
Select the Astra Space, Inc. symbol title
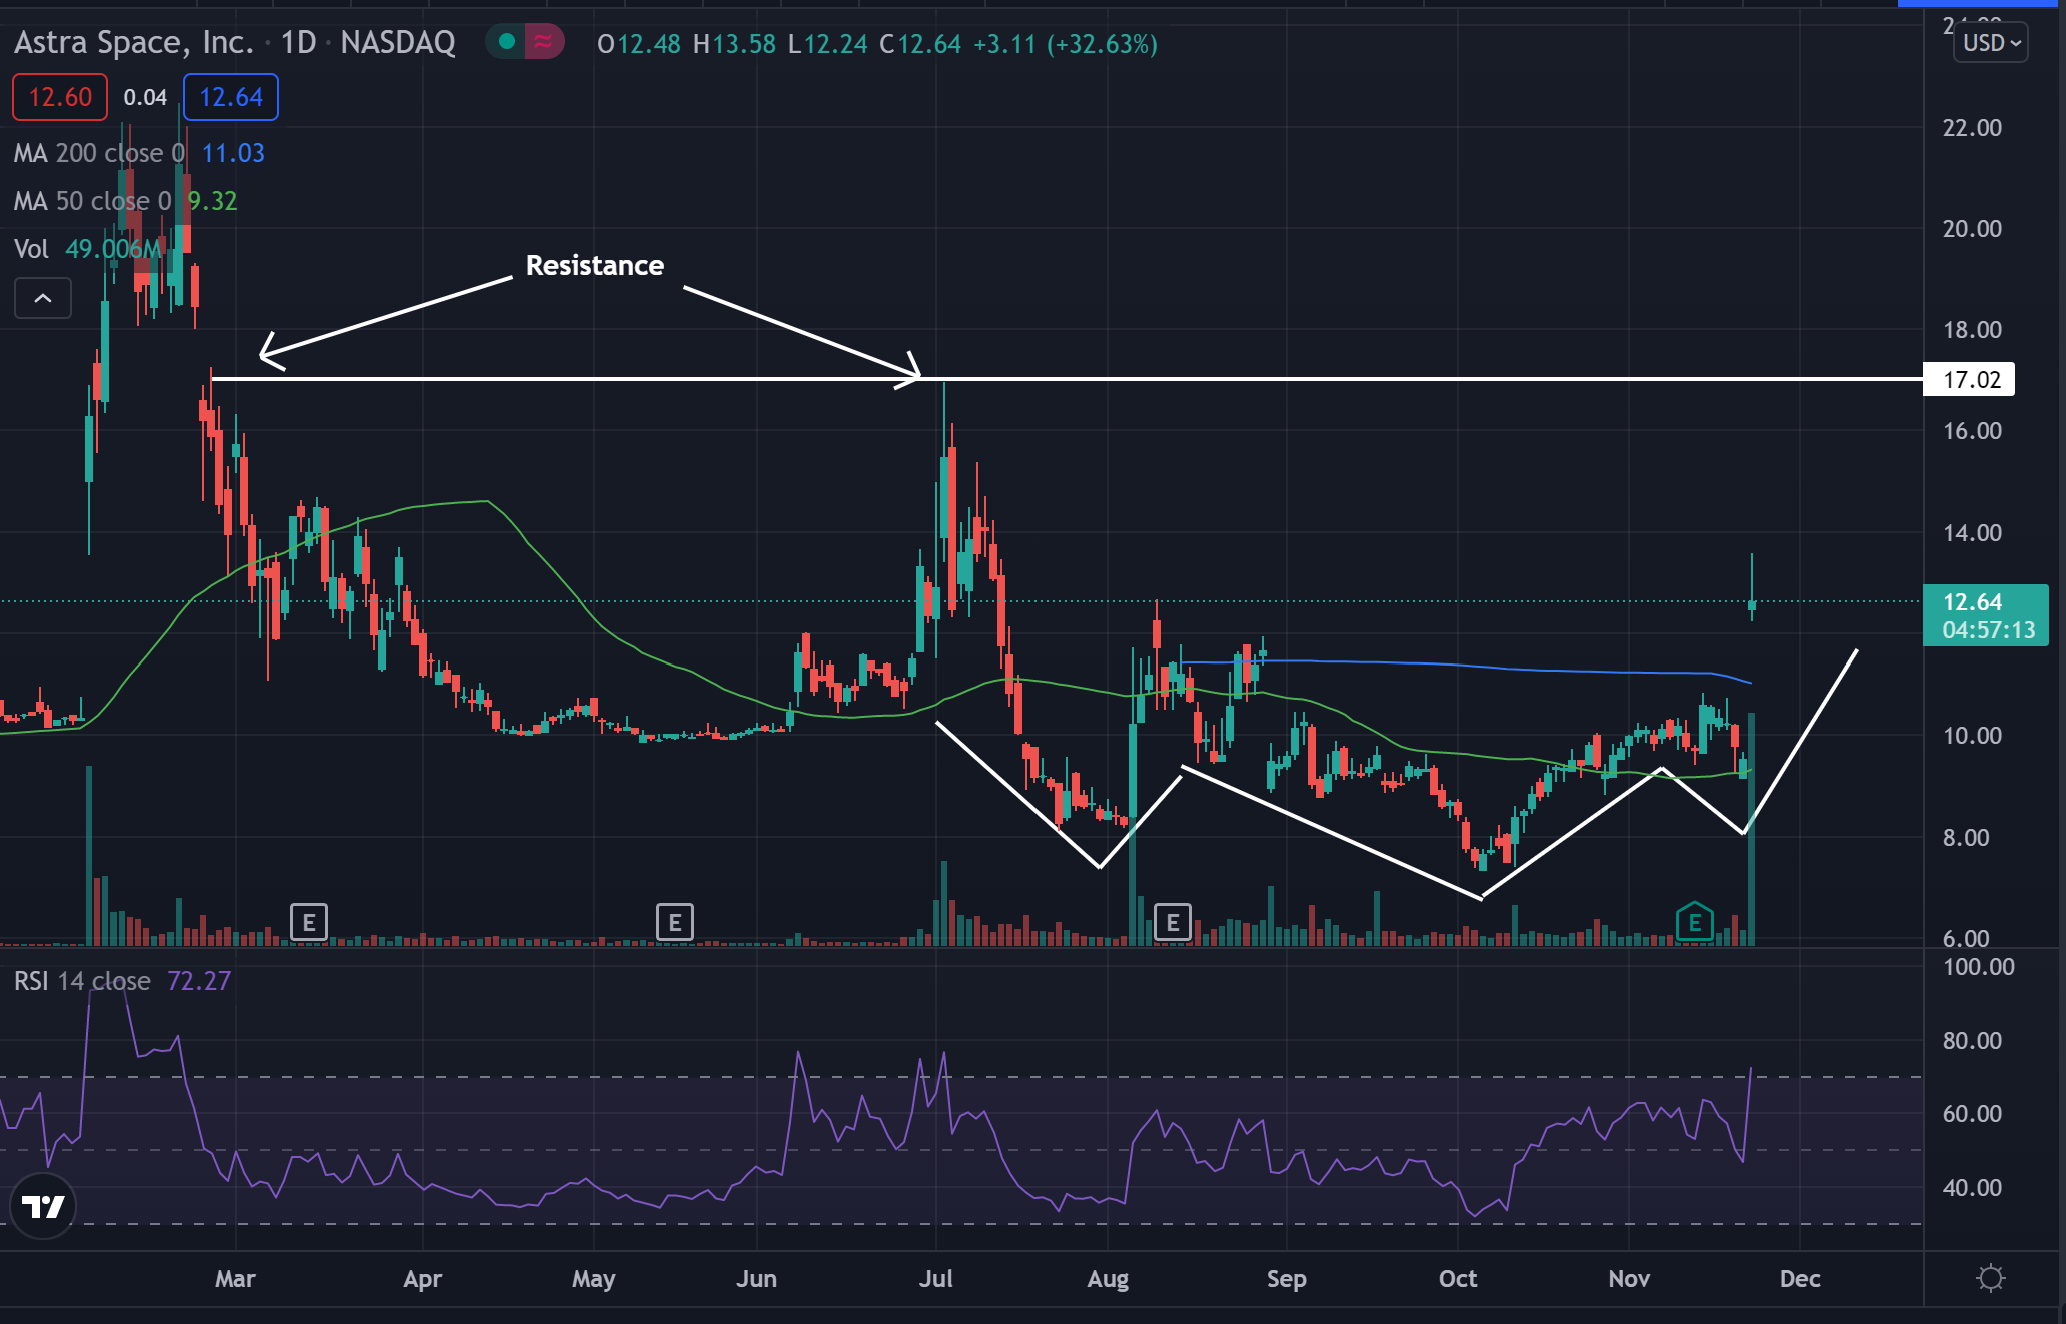coord(134,42)
